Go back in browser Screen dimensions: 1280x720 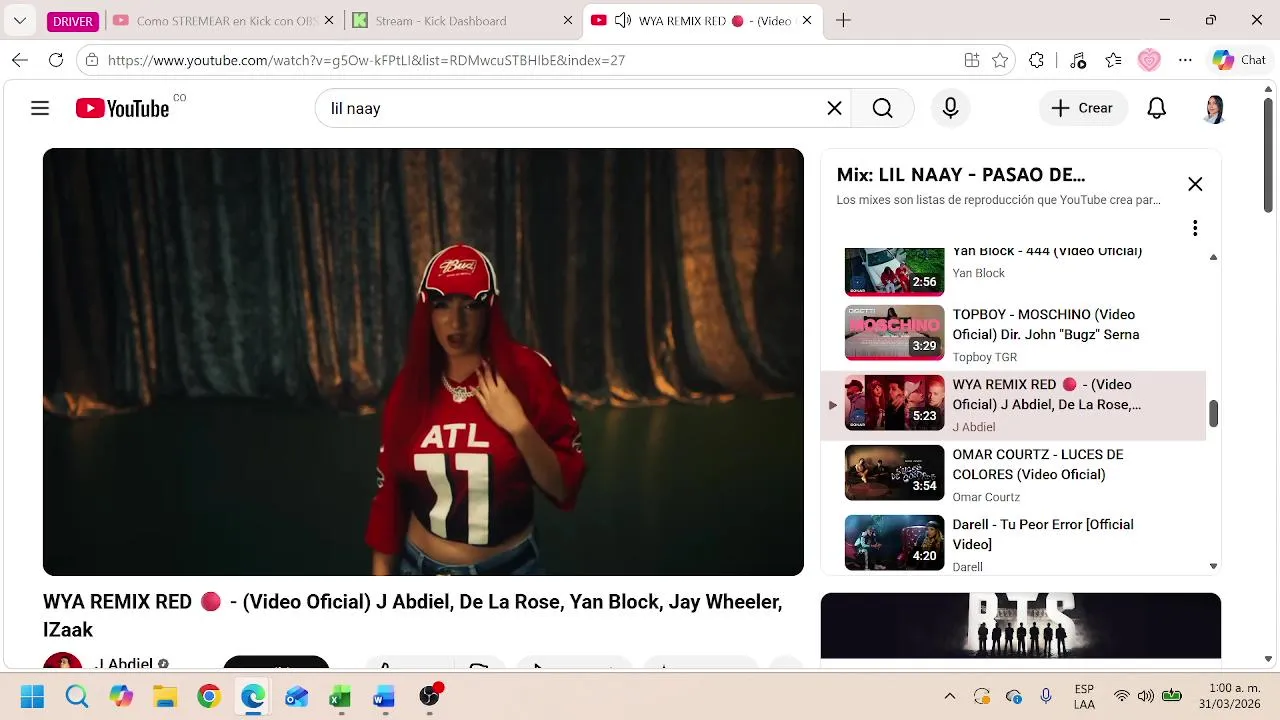tap(20, 60)
